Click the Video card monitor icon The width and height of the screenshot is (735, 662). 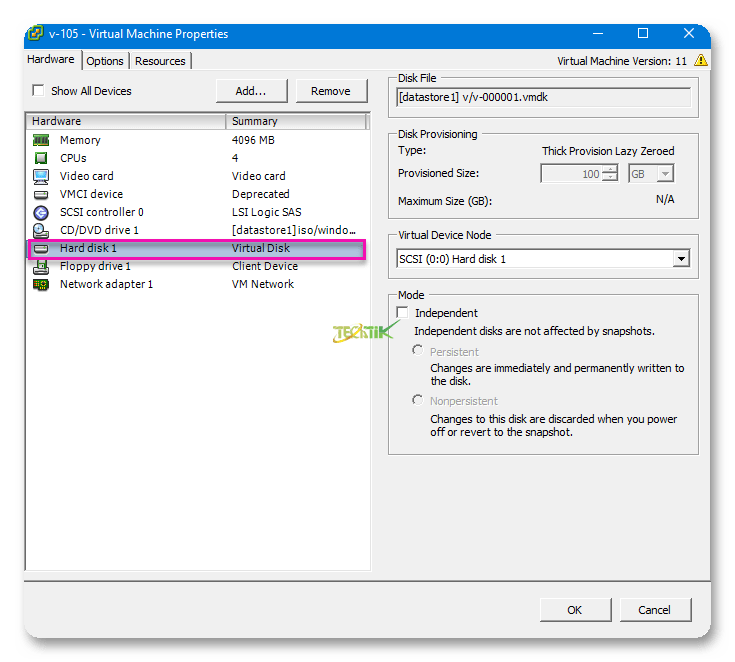(41, 176)
